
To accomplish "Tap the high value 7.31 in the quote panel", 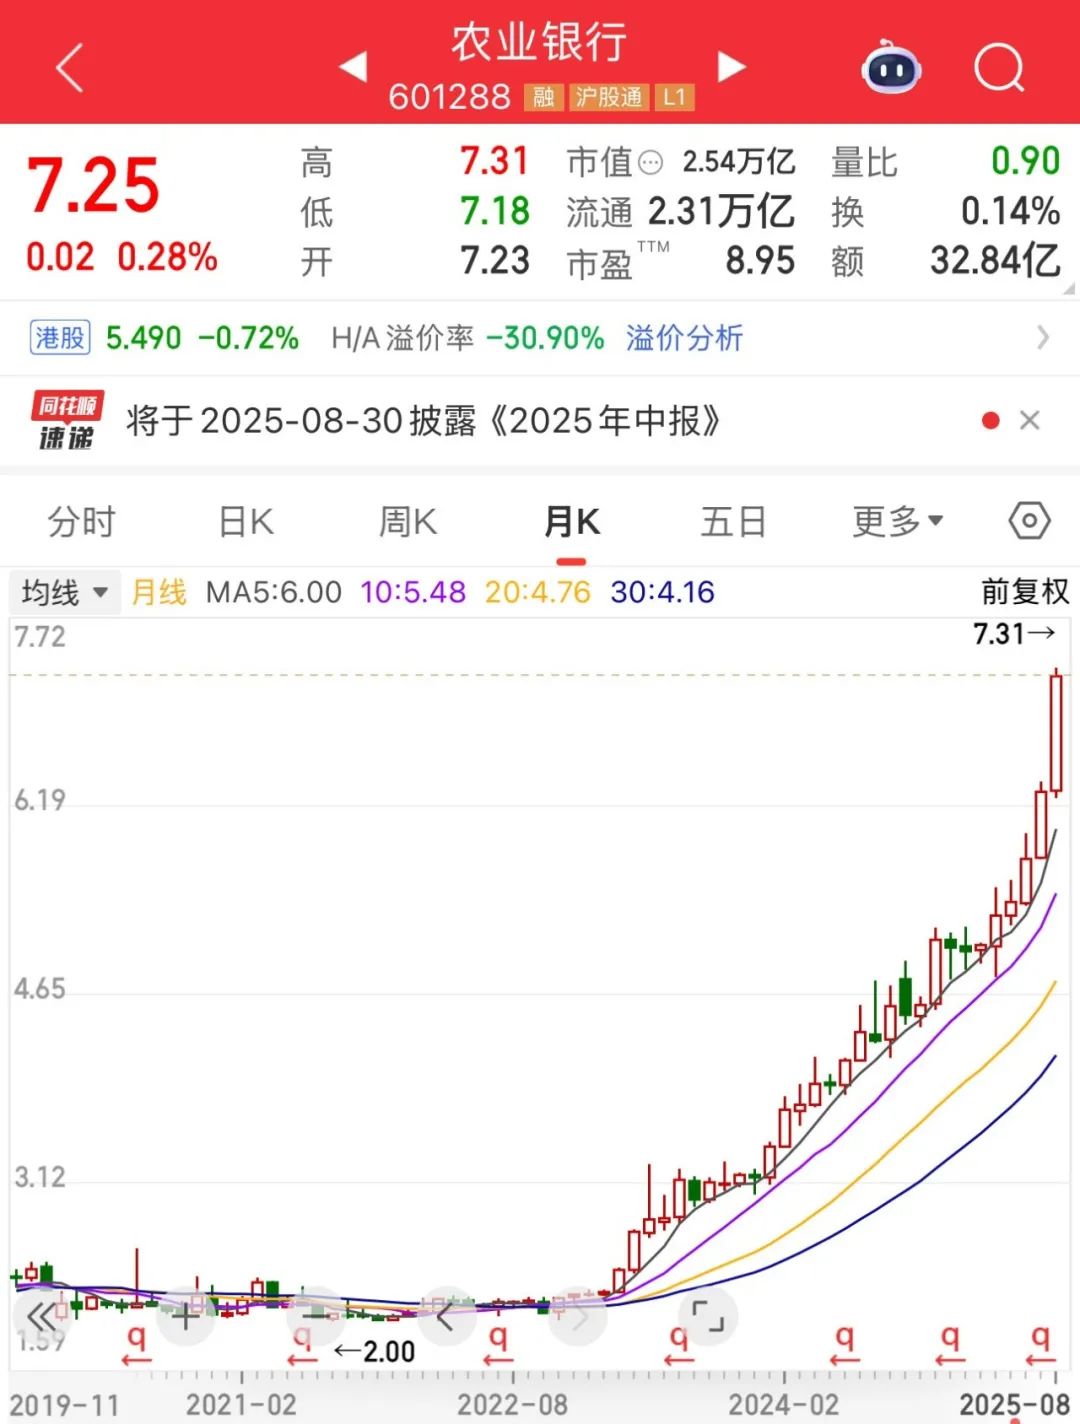I will tap(494, 161).
